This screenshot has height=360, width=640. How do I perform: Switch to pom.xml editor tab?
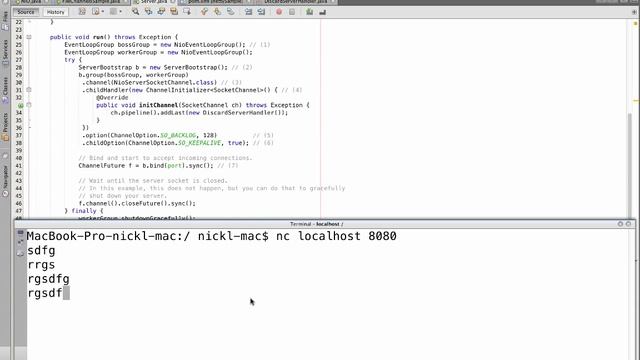click(x=214, y=2)
